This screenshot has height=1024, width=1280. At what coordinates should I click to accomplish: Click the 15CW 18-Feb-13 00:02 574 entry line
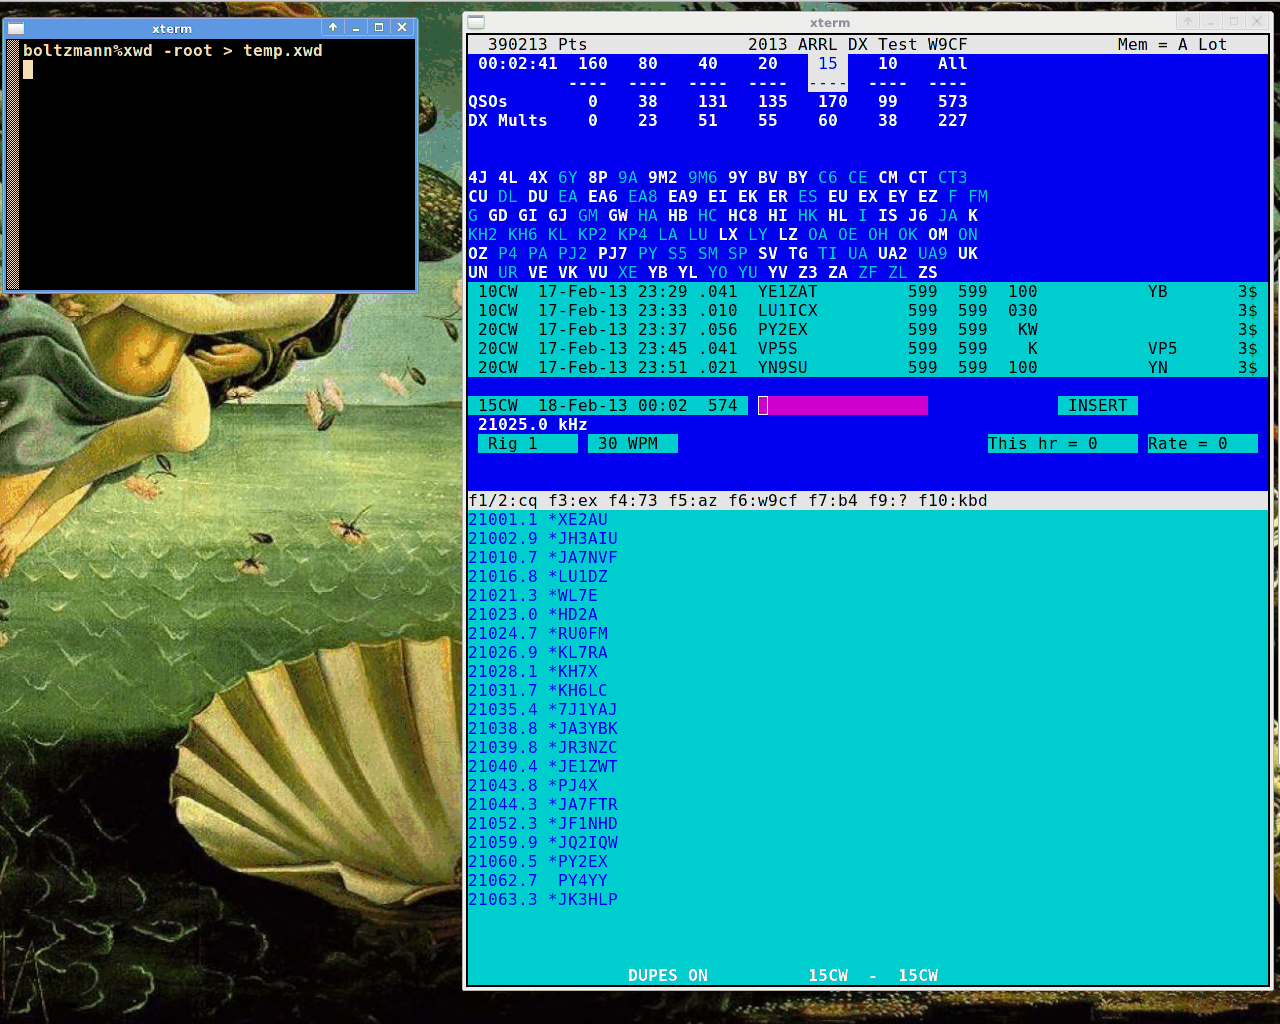(608, 405)
